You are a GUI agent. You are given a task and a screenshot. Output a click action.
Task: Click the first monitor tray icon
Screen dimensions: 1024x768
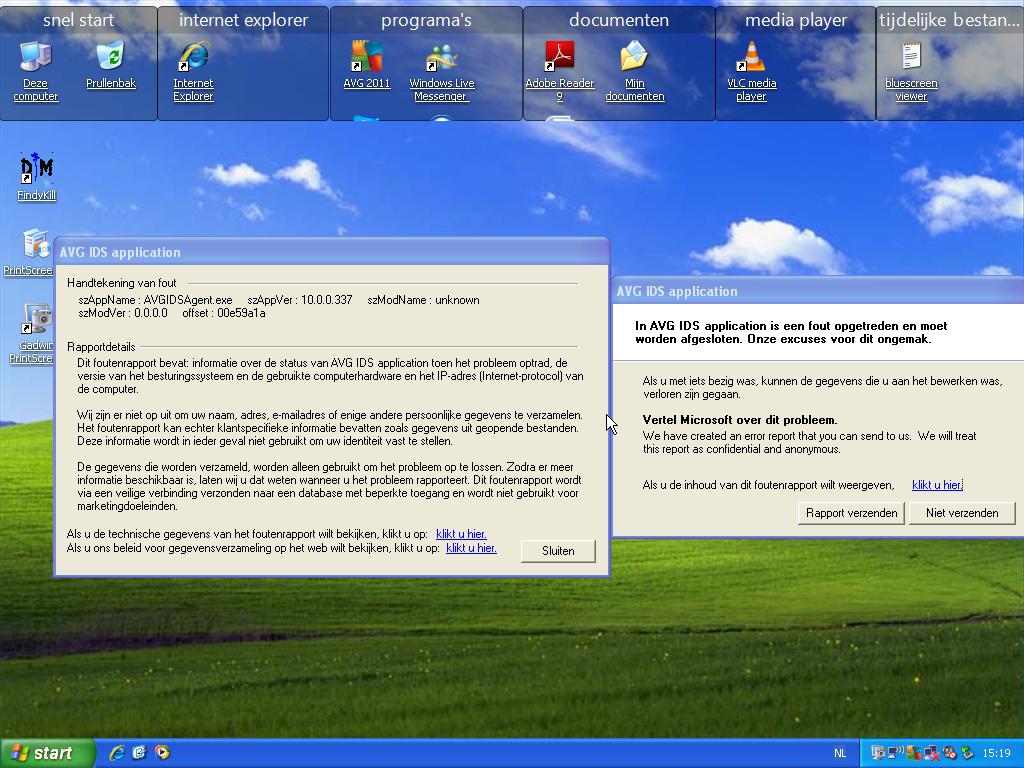[878, 753]
